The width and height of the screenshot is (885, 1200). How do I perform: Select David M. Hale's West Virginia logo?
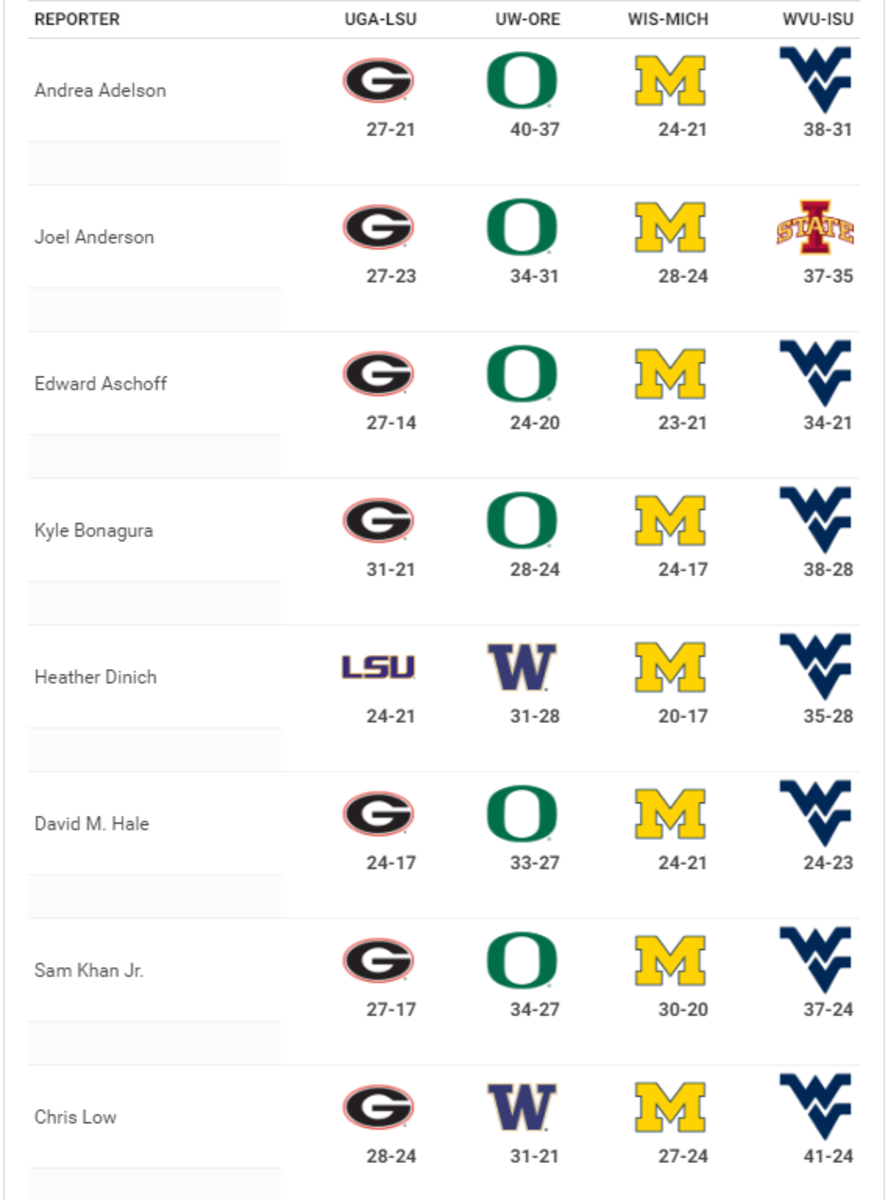[815, 813]
